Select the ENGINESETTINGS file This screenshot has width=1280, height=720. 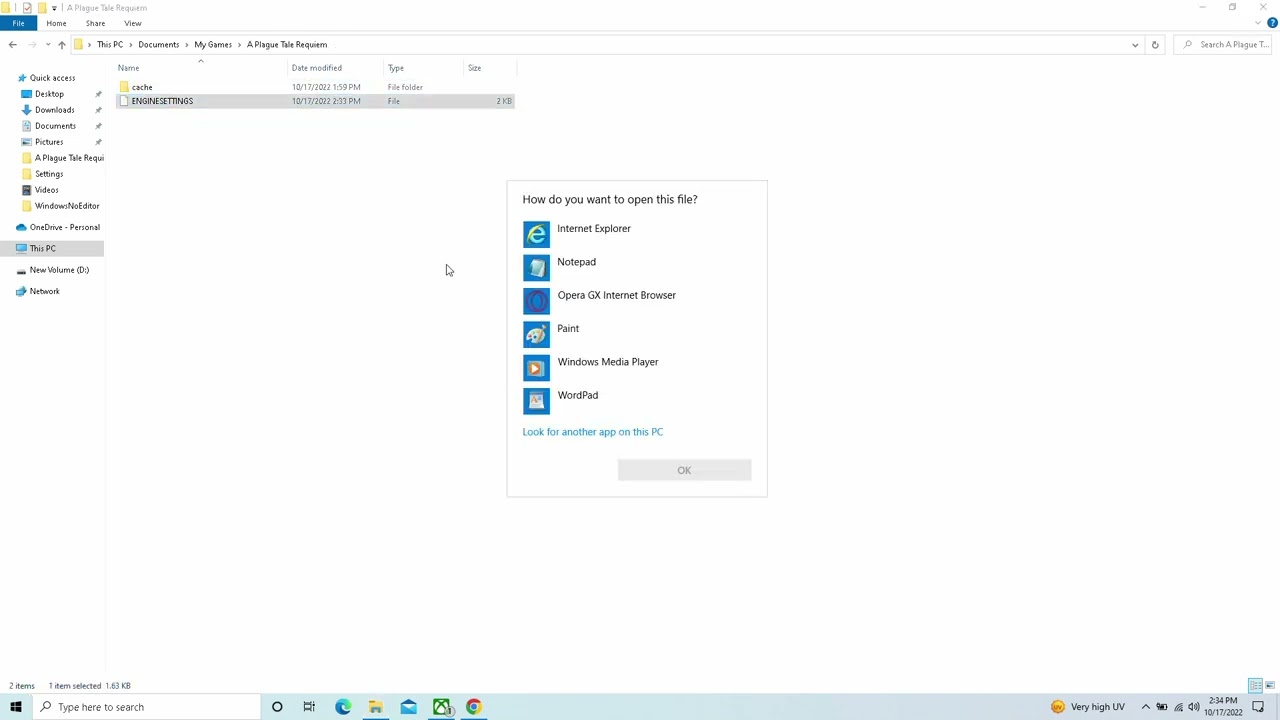(315, 101)
